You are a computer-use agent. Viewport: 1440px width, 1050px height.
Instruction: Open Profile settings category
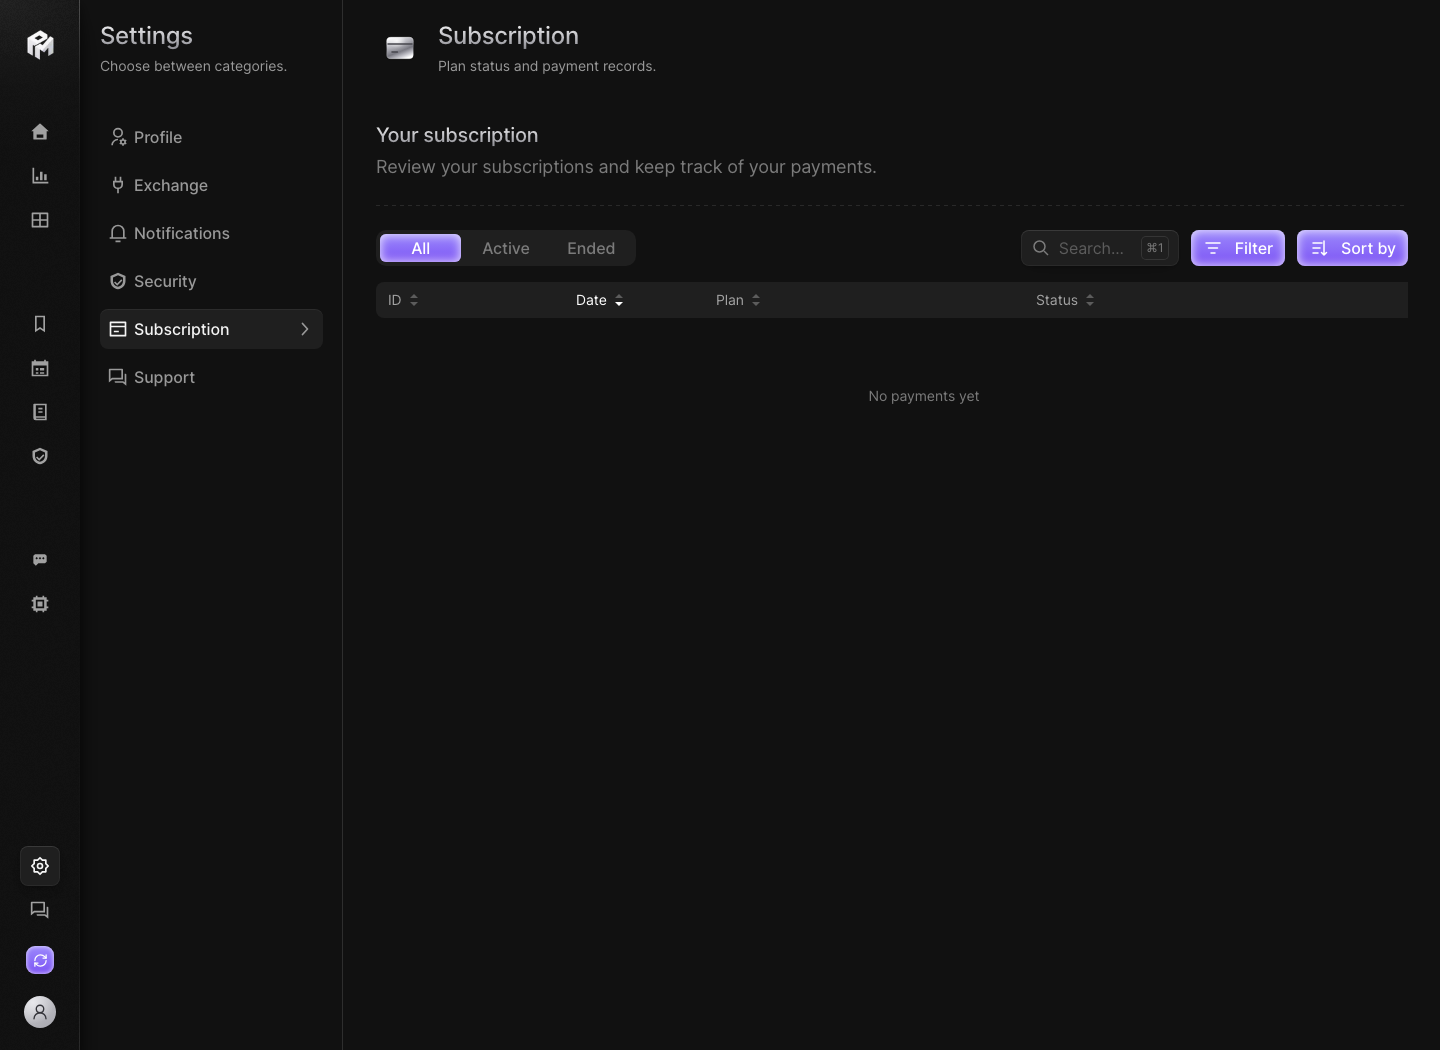click(x=211, y=137)
